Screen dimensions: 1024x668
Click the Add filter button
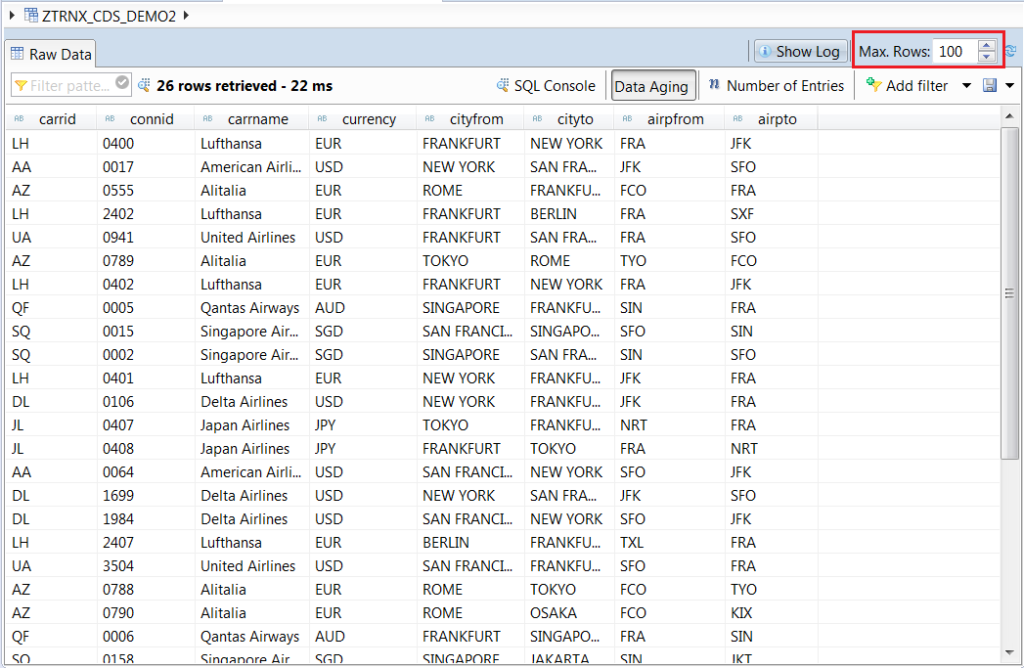[x=906, y=86]
